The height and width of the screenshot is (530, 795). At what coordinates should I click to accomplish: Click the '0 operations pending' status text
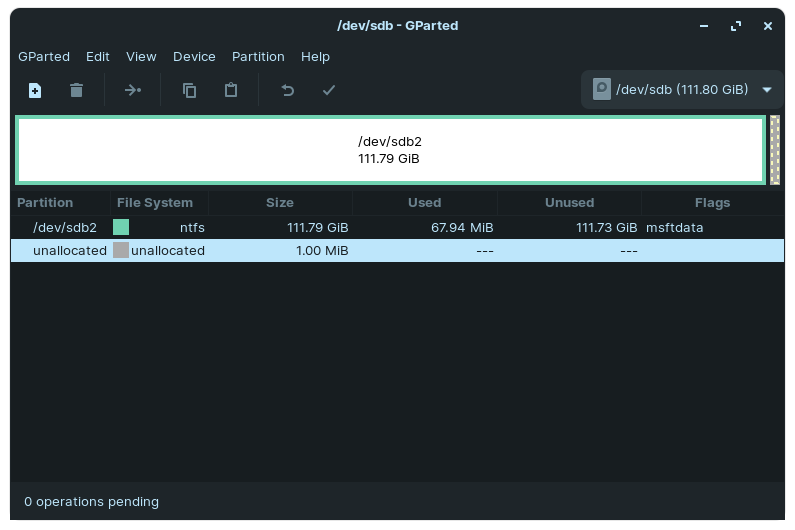point(91,502)
